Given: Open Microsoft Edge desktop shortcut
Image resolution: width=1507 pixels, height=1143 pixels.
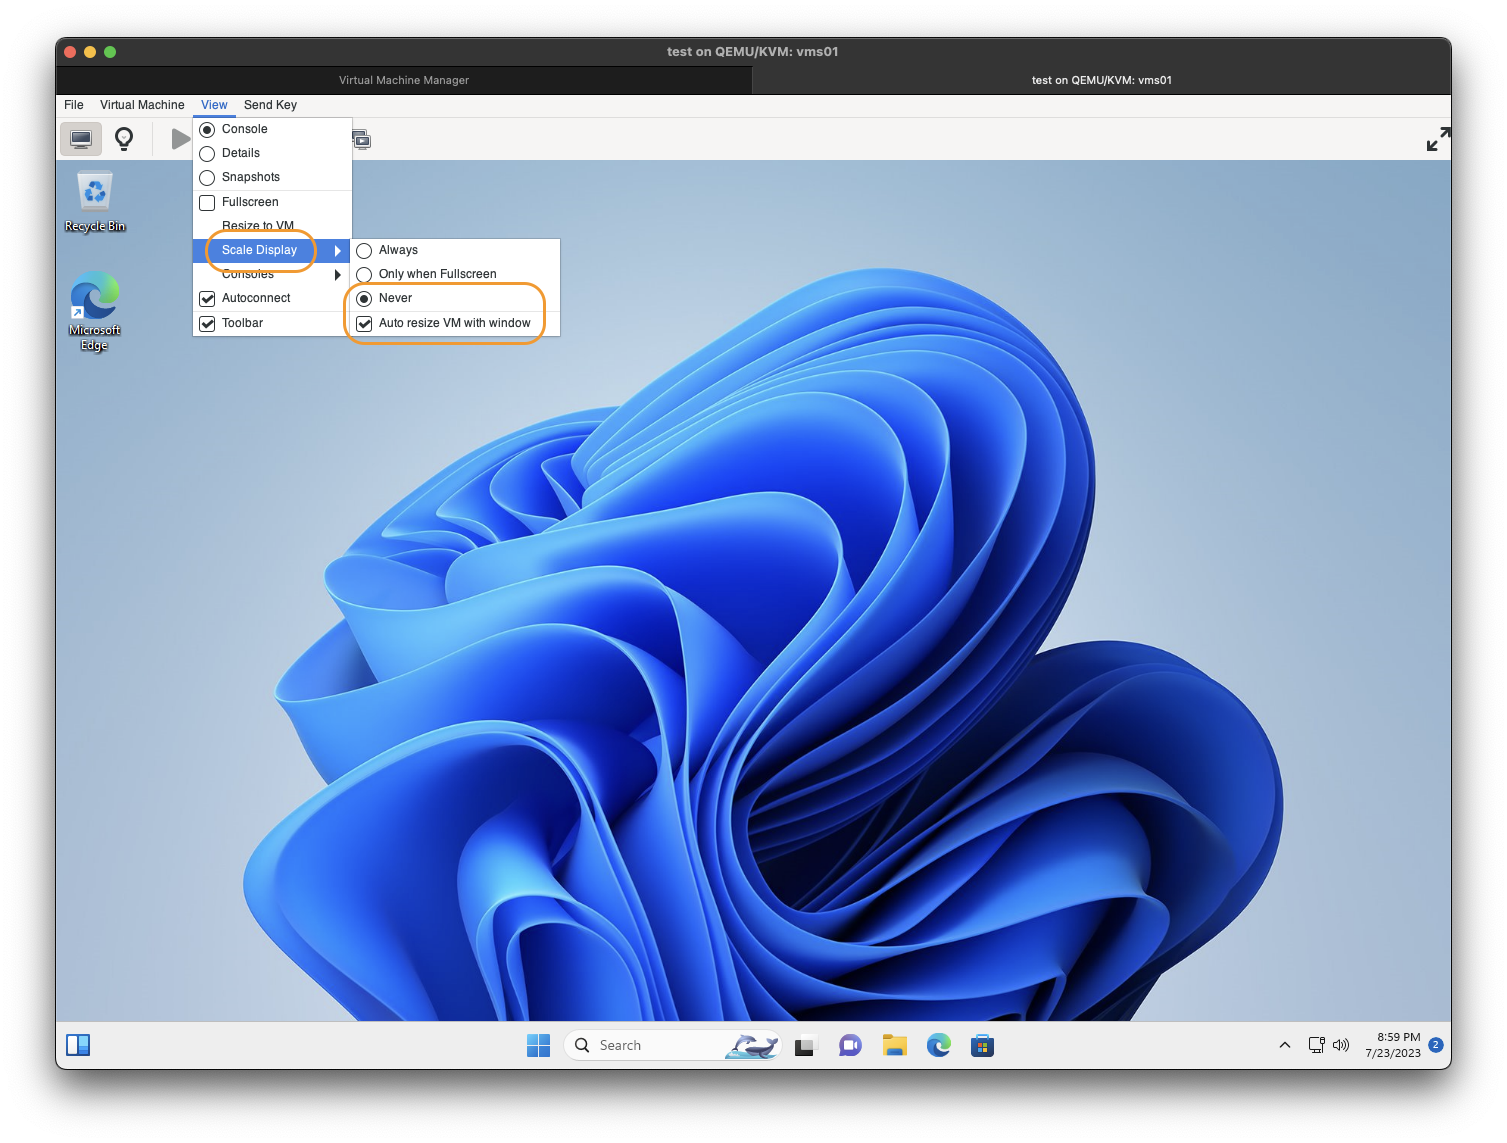Looking at the screenshot, I should (94, 310).
